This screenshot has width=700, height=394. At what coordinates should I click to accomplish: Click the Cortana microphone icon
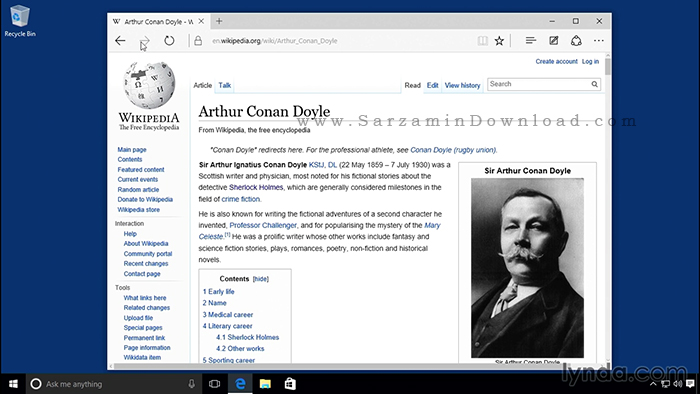(192, 384)
